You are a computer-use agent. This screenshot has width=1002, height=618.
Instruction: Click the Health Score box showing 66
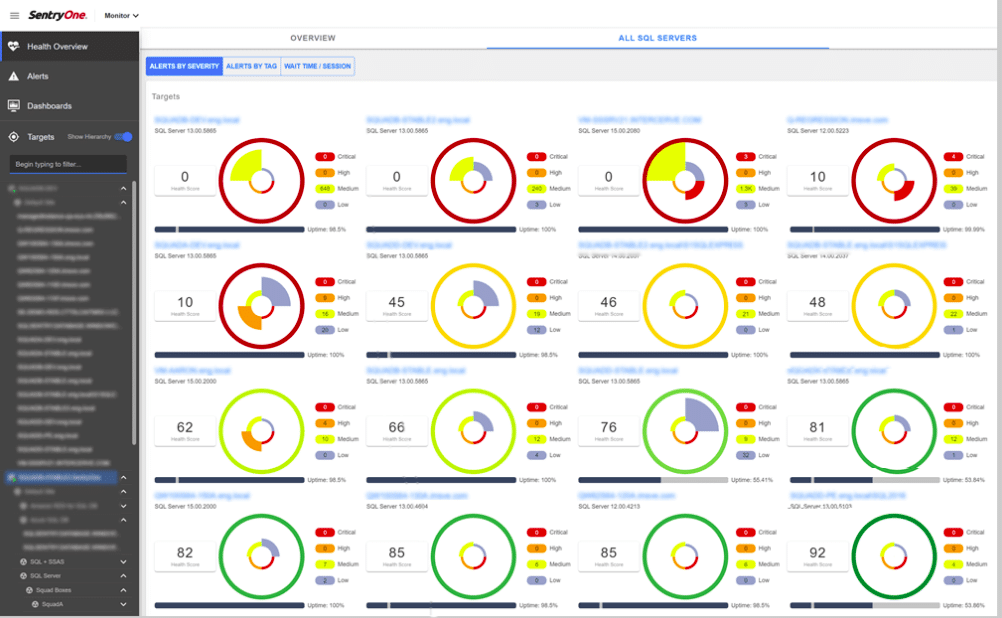click(x=396, y=431)
